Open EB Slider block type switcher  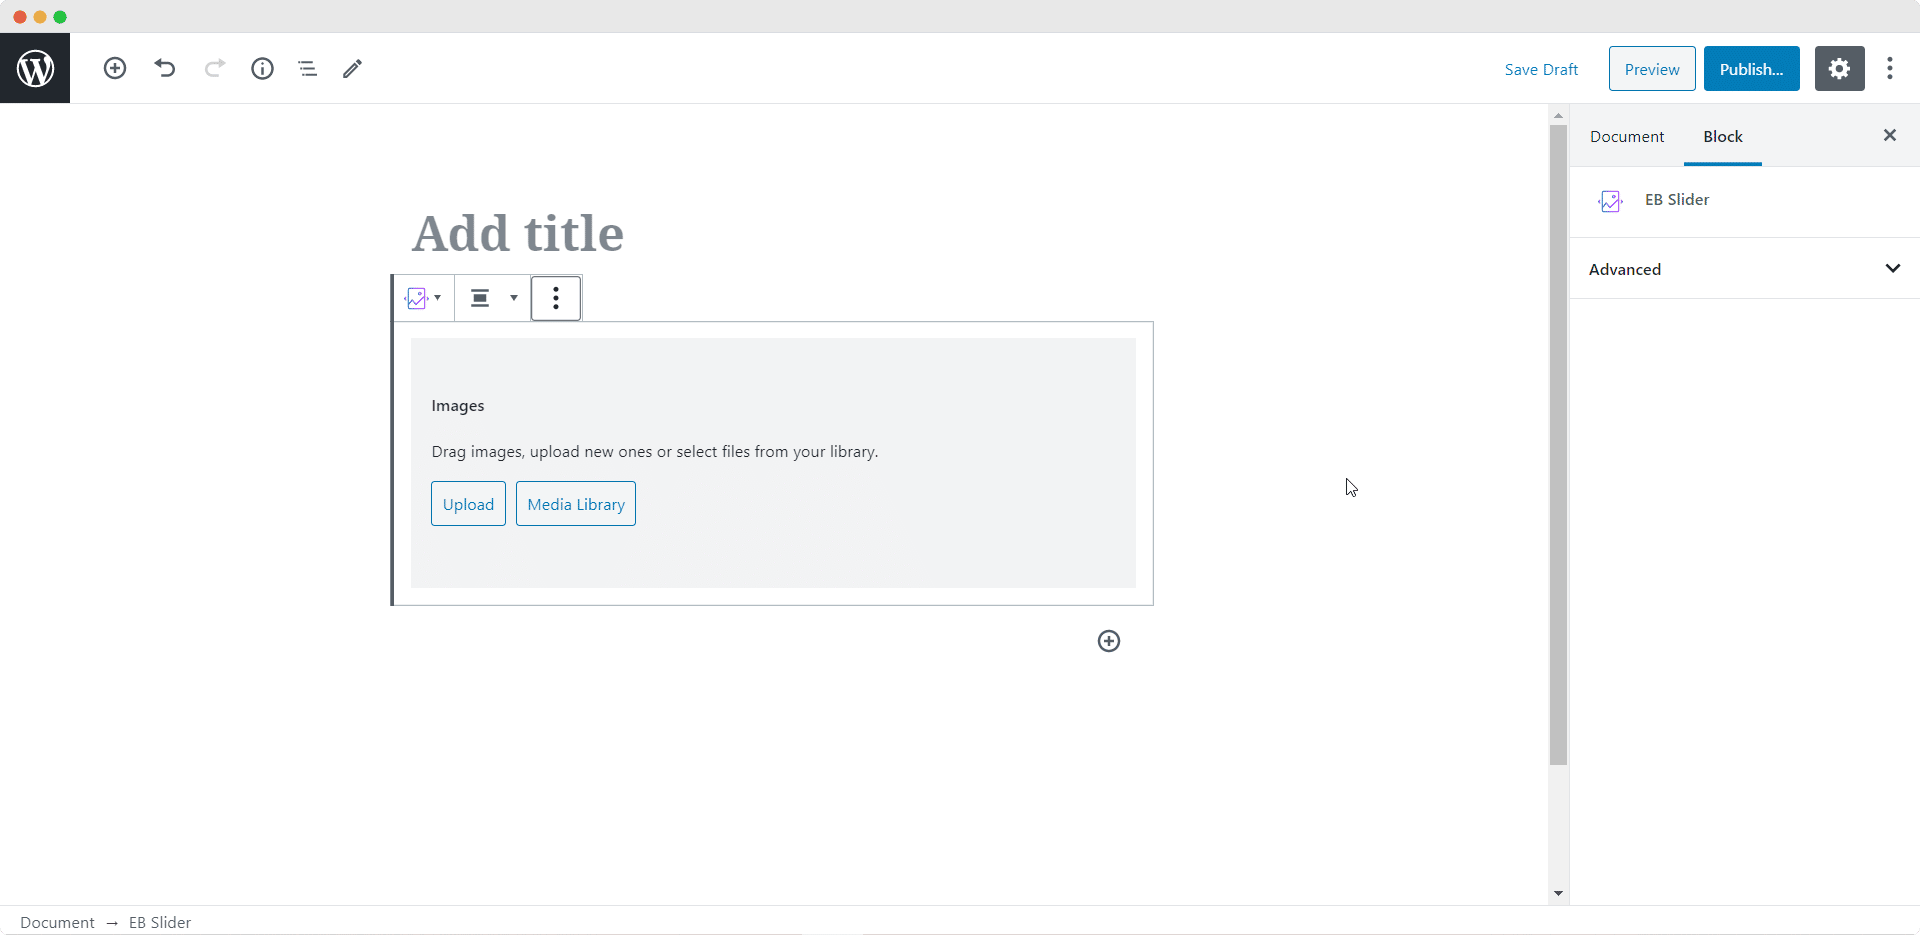[x=423, y=298]
